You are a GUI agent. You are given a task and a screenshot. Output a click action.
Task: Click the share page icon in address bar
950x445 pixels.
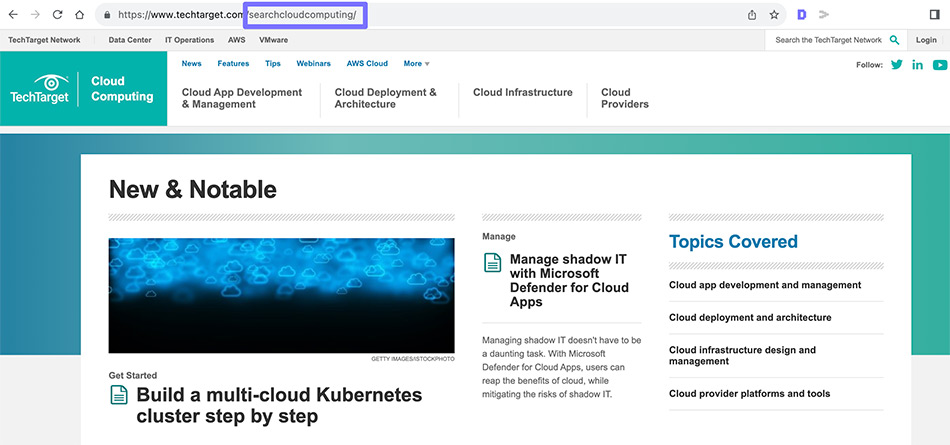click(752, 15)
